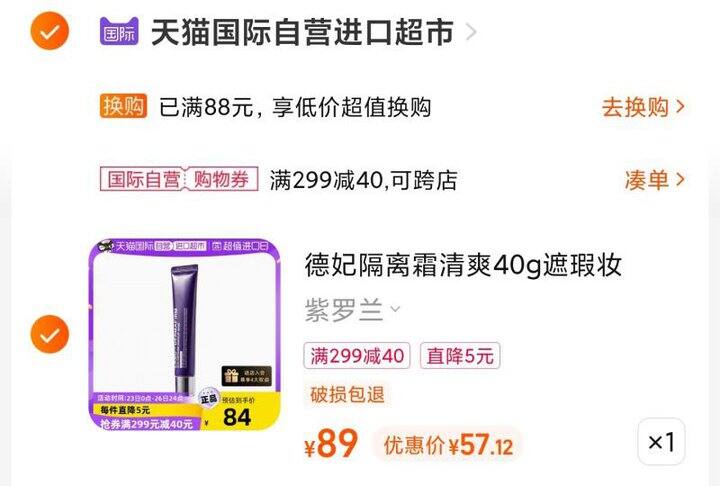The image size is (720, 486).
Task: Open product title 德妃隔离霜清爽40g遮瑕妆
Action: [x=463, y=265]
